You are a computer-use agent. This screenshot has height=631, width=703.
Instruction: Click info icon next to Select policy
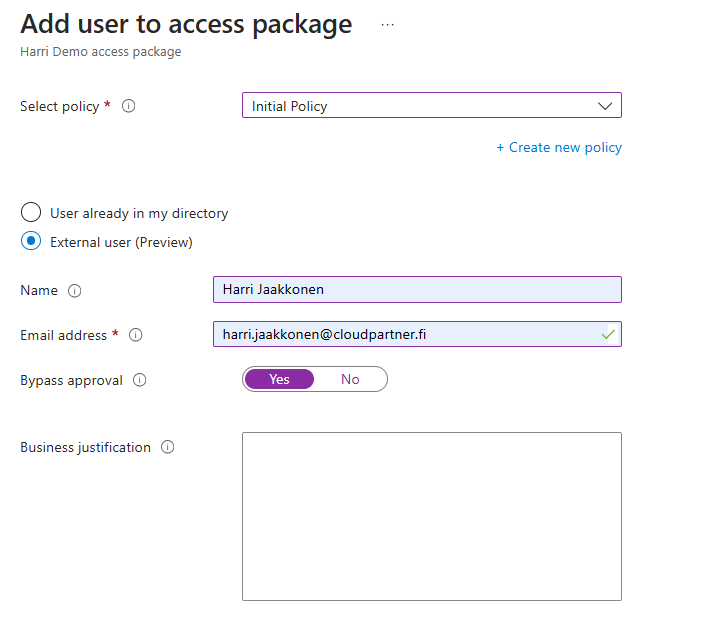click(x=128, y=106)
